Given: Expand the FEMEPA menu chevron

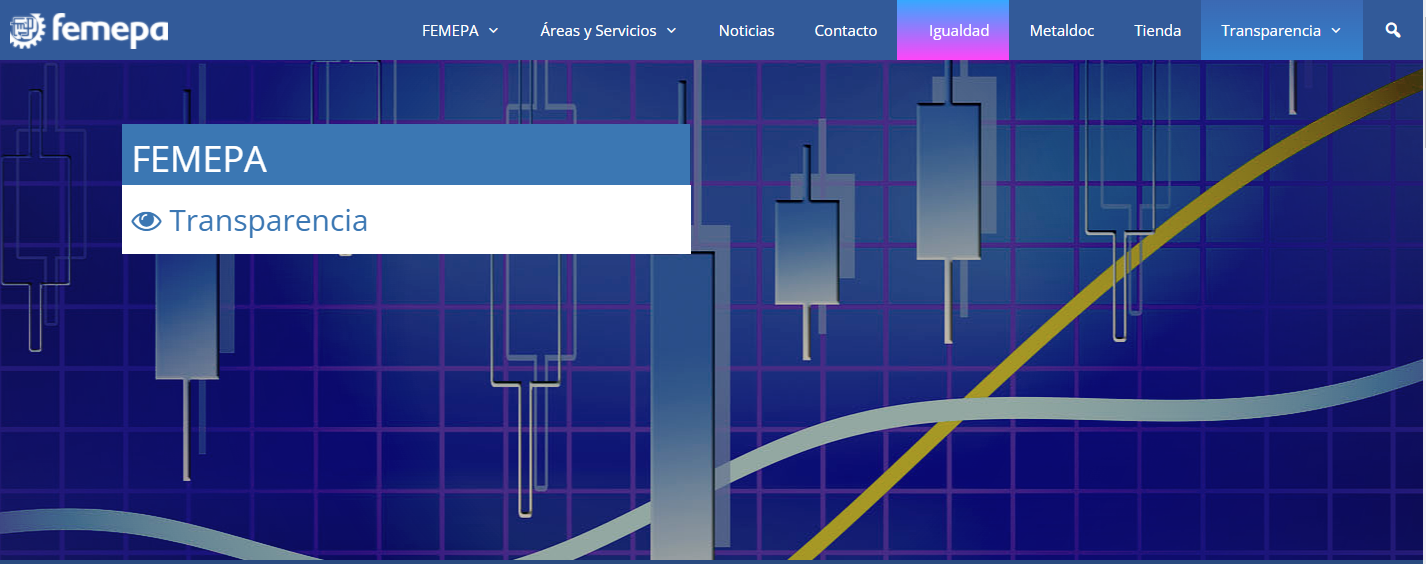Looking at the screenshot, I should [493, 31].
